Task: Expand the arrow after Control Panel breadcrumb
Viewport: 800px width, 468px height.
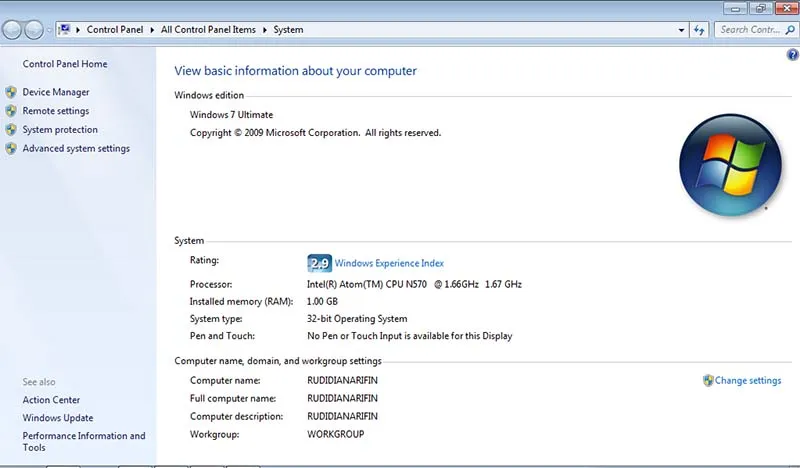Action: click(152, 30)
